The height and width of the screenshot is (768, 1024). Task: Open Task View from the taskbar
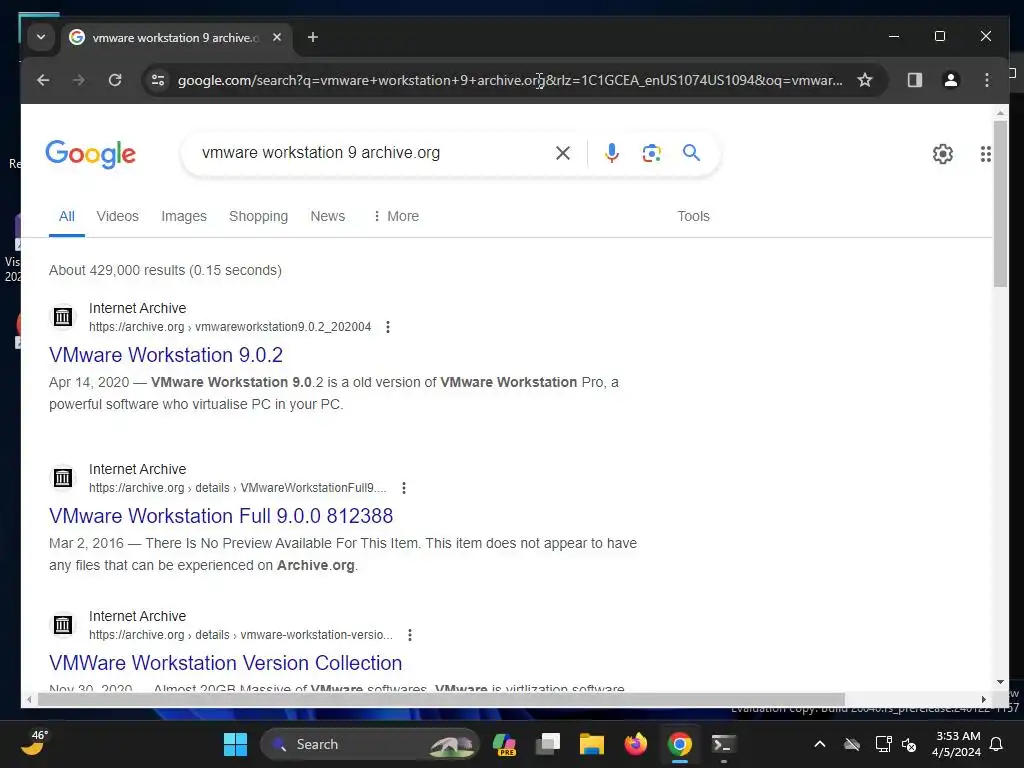(x=548, y=744)
